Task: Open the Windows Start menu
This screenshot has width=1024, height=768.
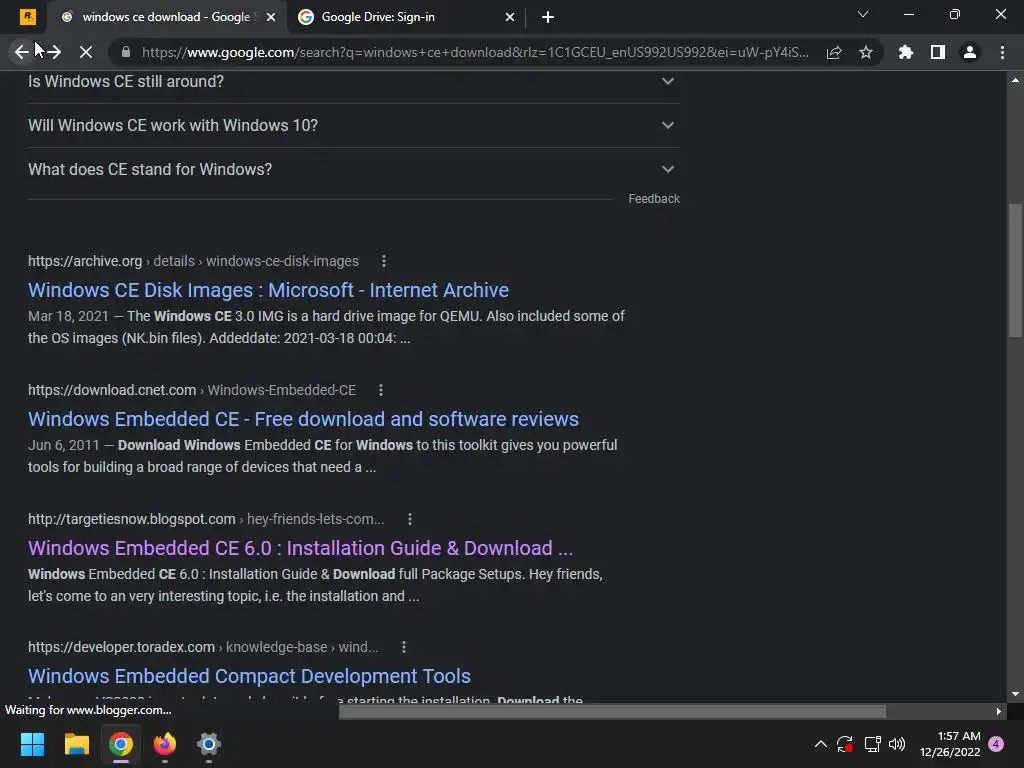Action: click(x=32, y=744)
